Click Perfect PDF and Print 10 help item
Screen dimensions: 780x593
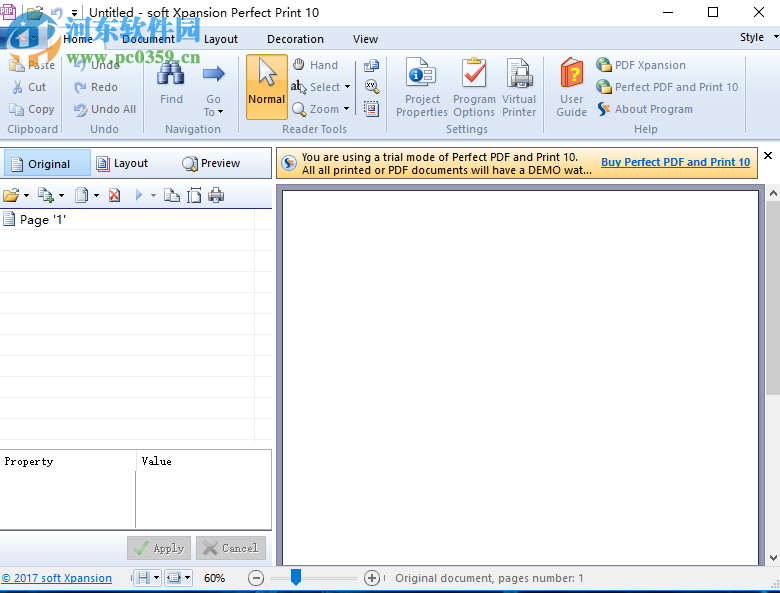(x=667, y=87)
